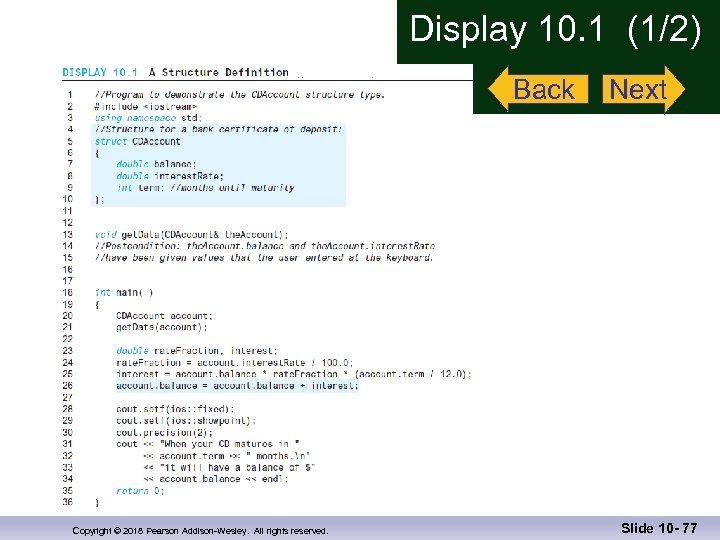Click the 'Structure for a bank certificate of deposit' comment
The image size is (720, 540).
pos(219,129)
